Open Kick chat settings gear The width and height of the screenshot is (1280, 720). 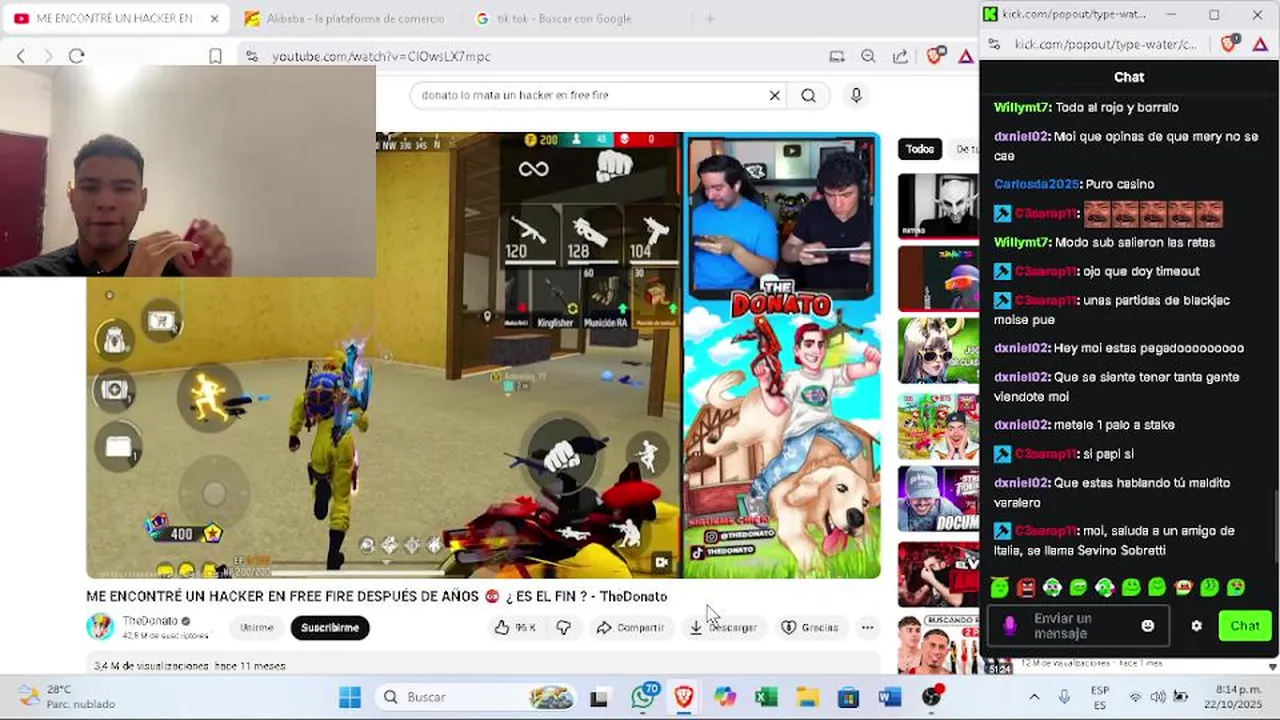[x=1196, y=626]
